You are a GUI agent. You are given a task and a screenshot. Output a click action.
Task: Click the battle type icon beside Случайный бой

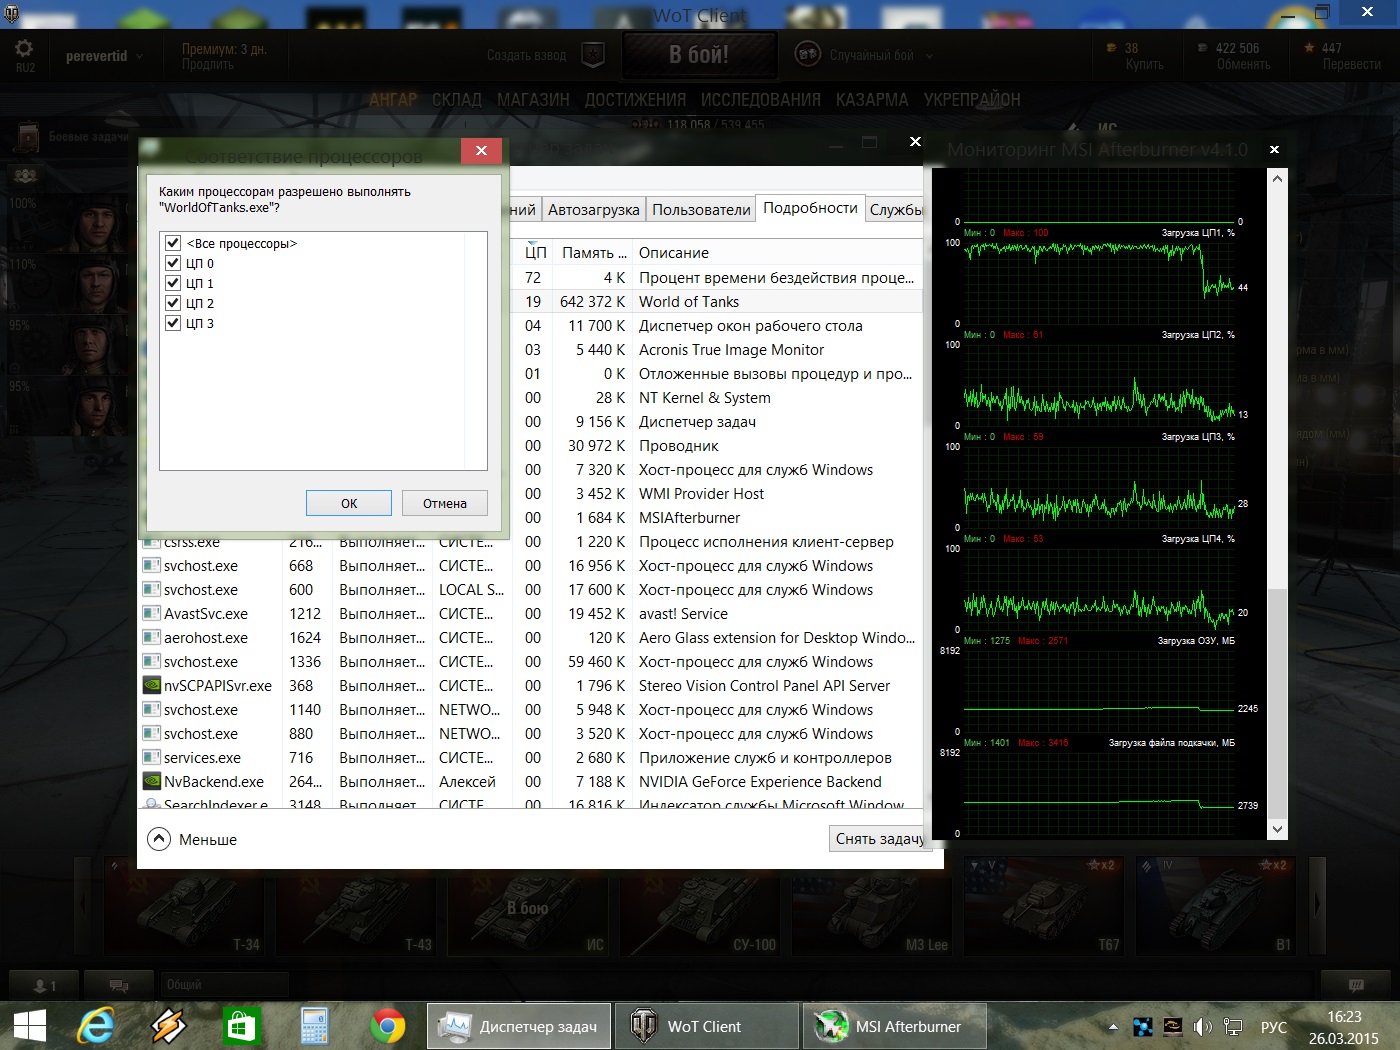pyautogui.click(x=807, y=55)
